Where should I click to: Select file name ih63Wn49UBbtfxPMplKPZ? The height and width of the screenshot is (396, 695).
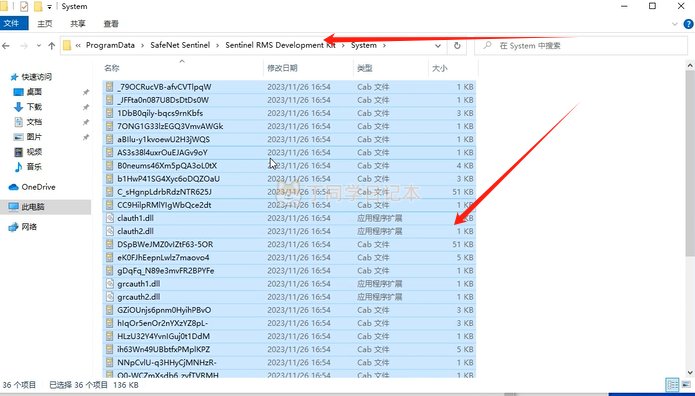(x=164, y=349)
